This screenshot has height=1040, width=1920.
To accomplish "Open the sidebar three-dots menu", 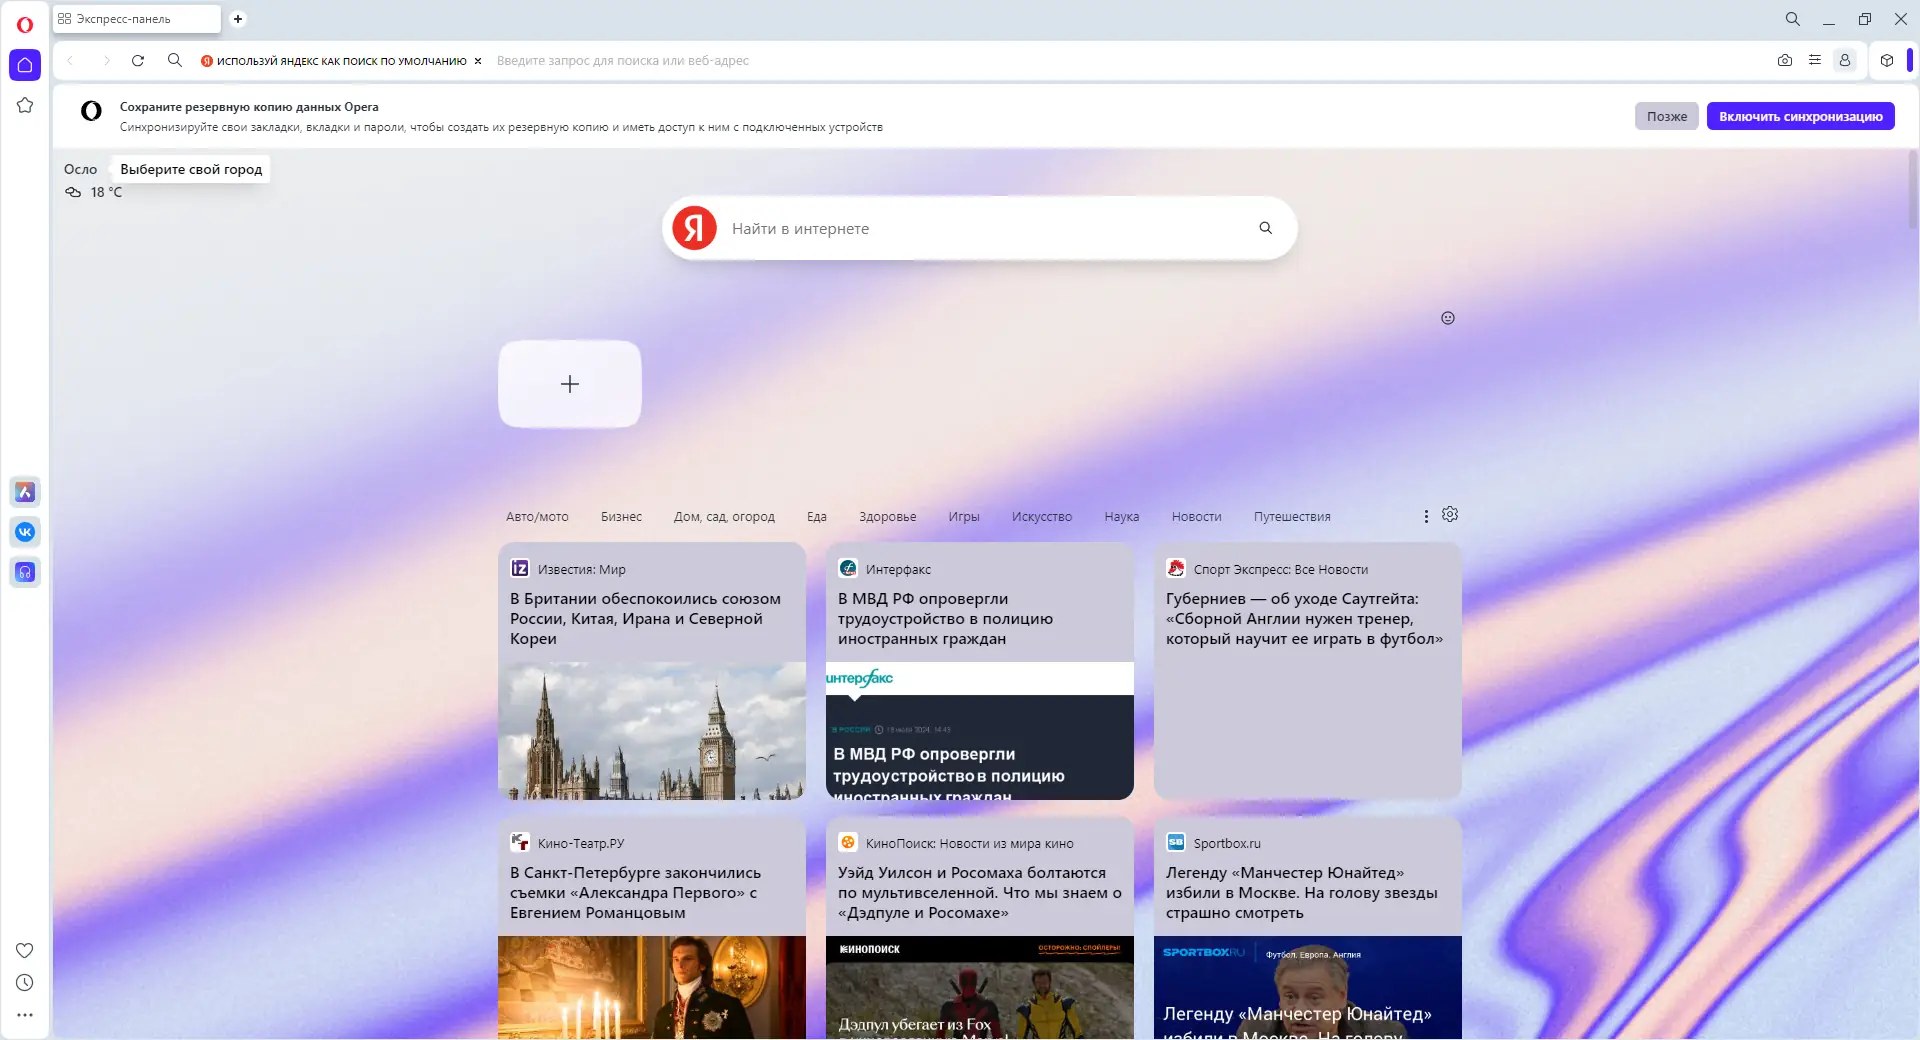I will click(25, 1015).
